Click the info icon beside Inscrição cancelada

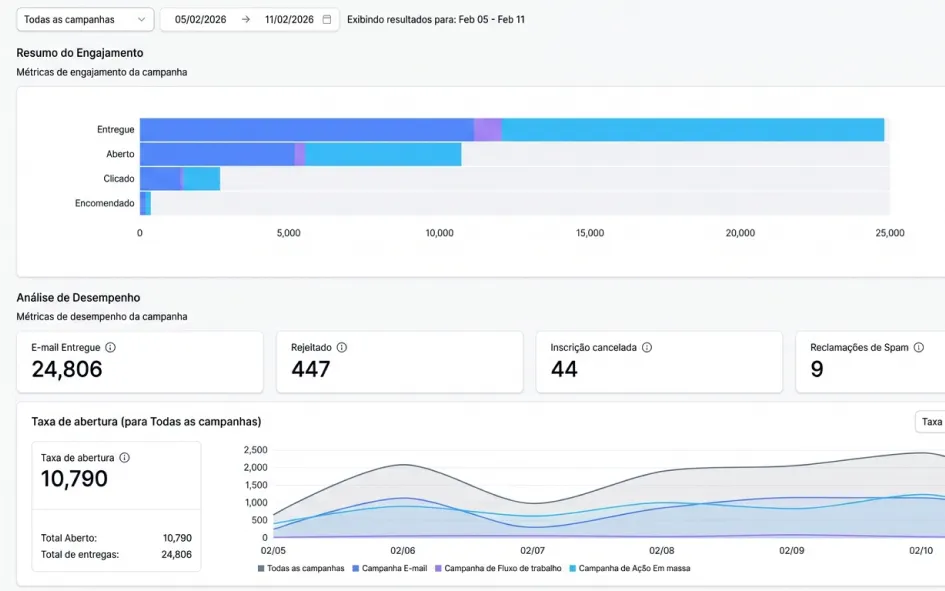(x=647, y=347)
